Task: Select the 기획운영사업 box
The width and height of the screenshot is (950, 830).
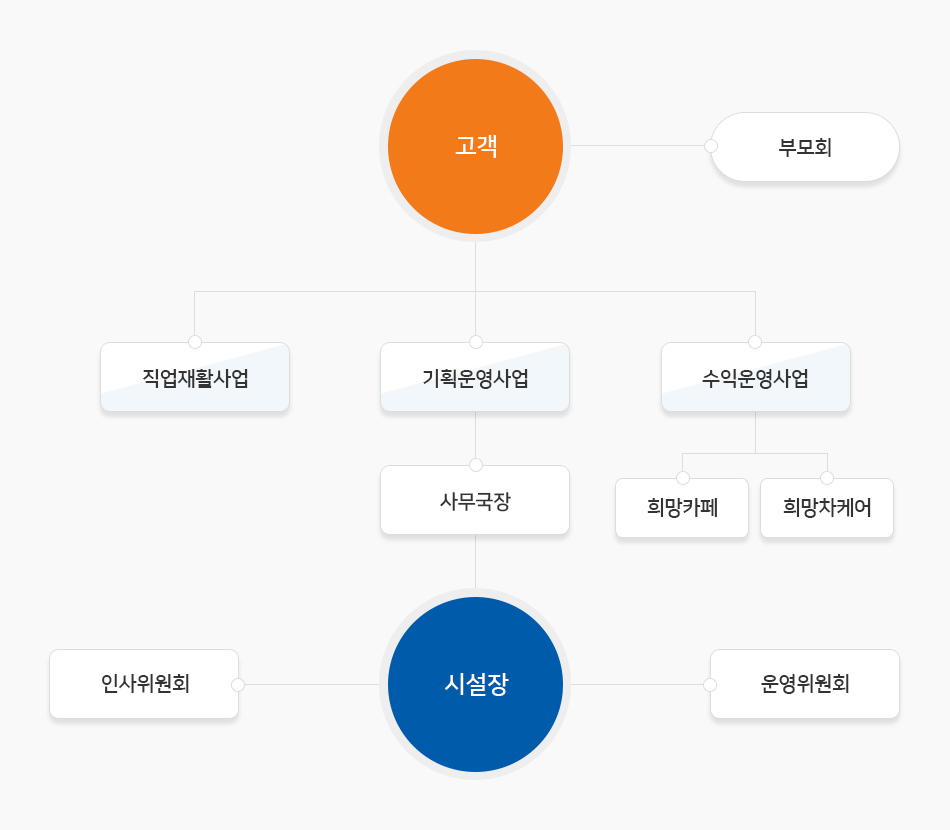Action: [x=475, y=377]
